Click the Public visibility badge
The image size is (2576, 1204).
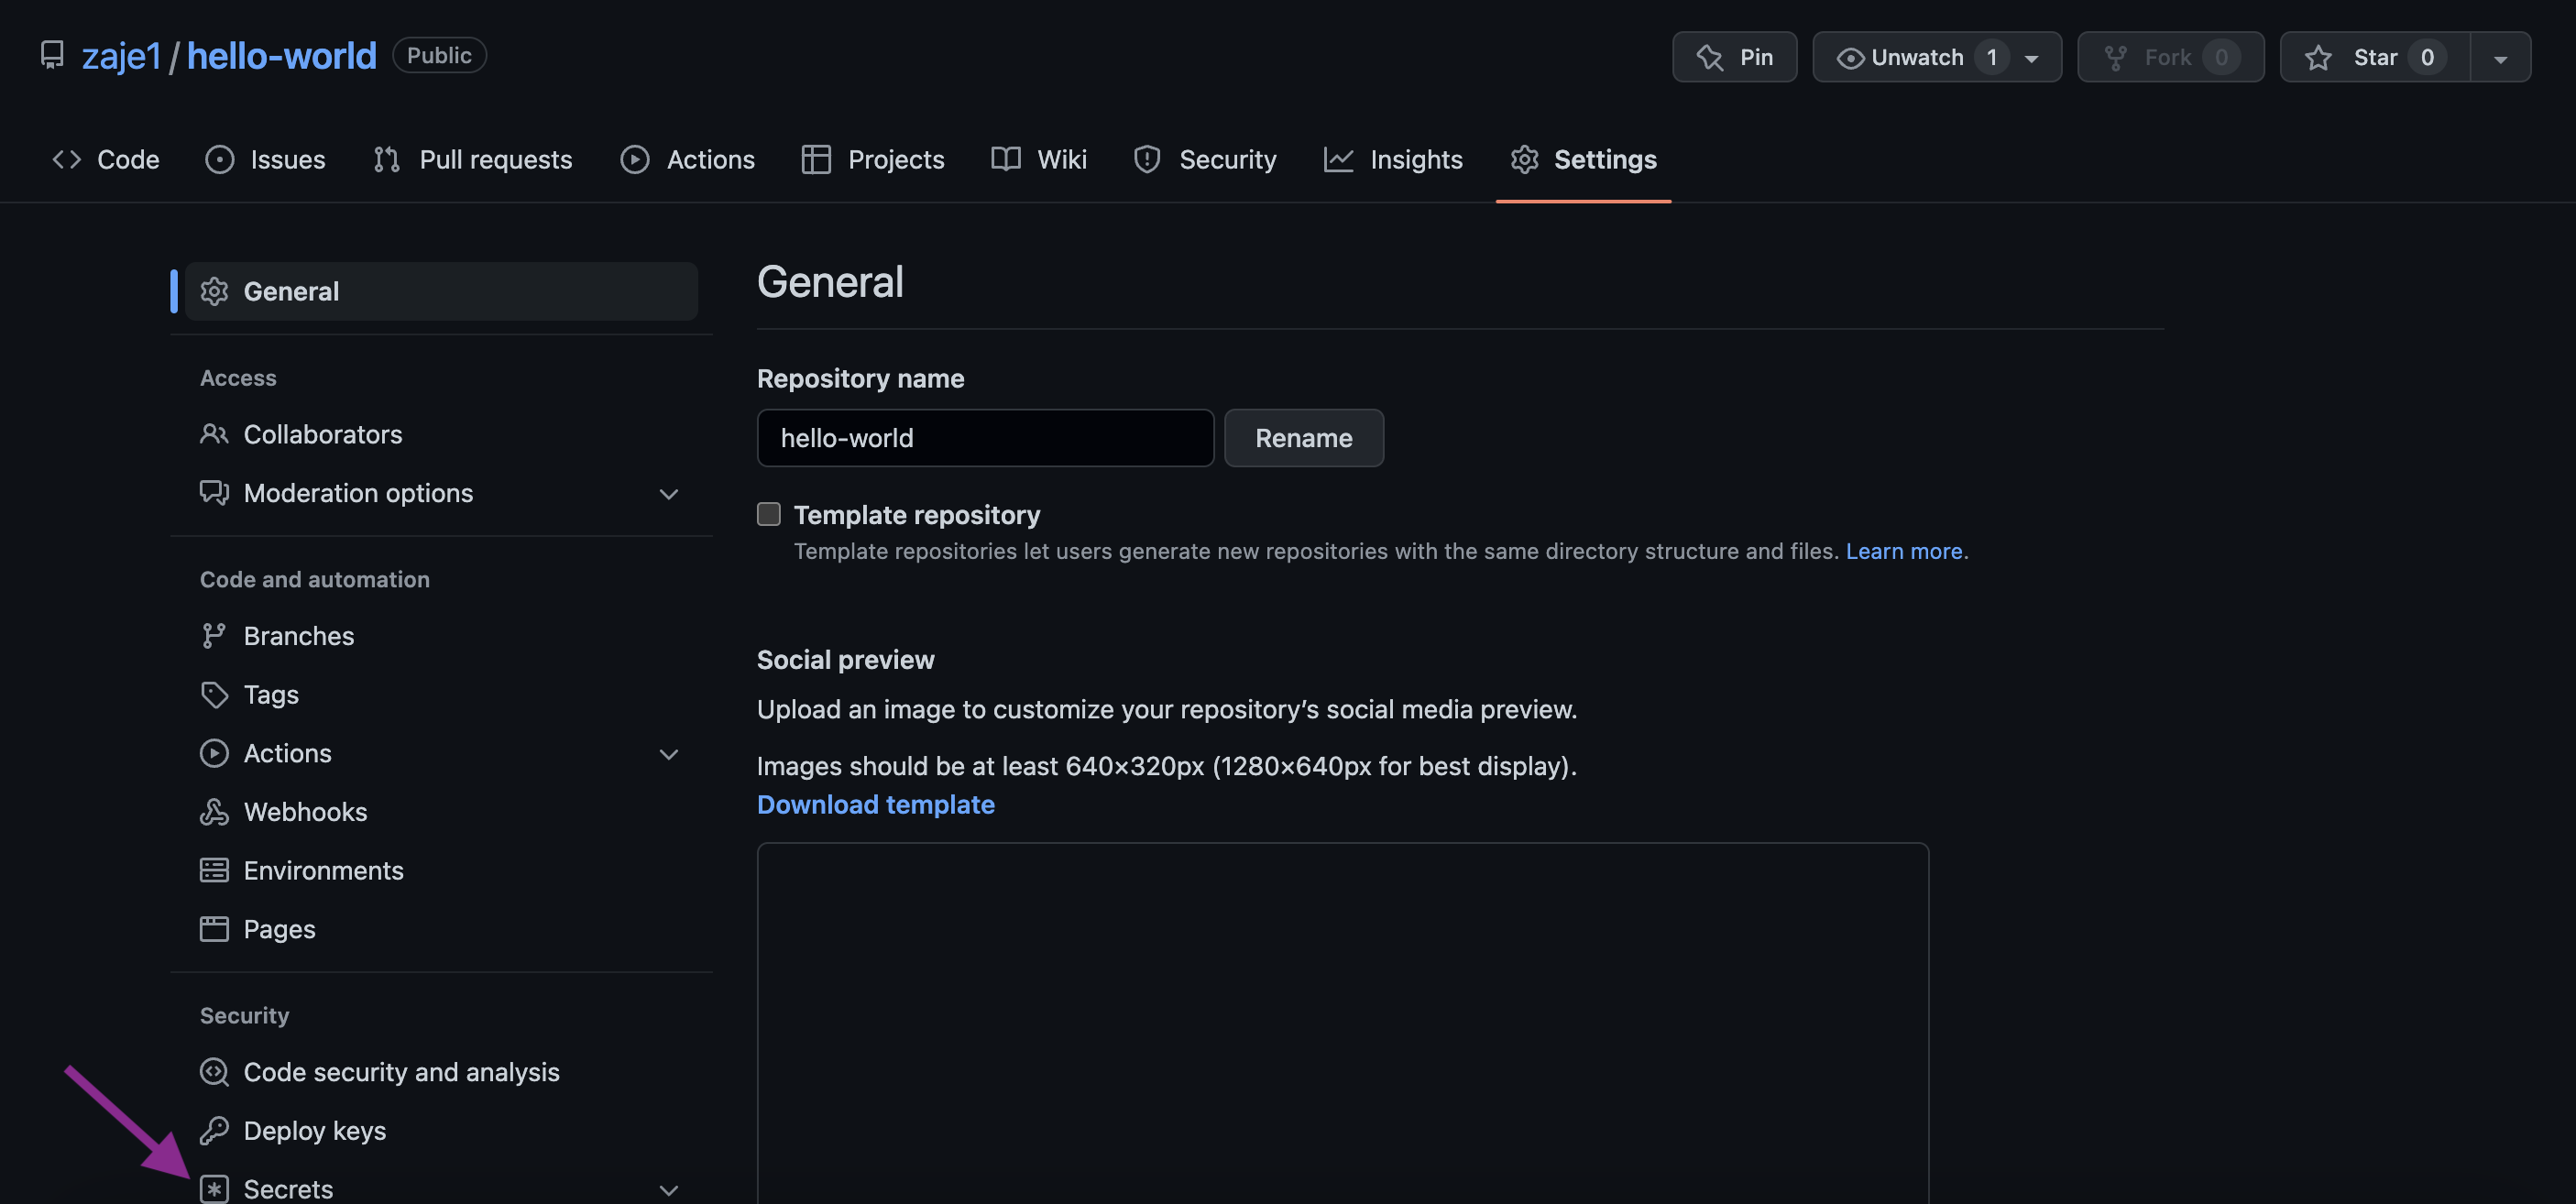pyautogui.click(x=439, y=55)
